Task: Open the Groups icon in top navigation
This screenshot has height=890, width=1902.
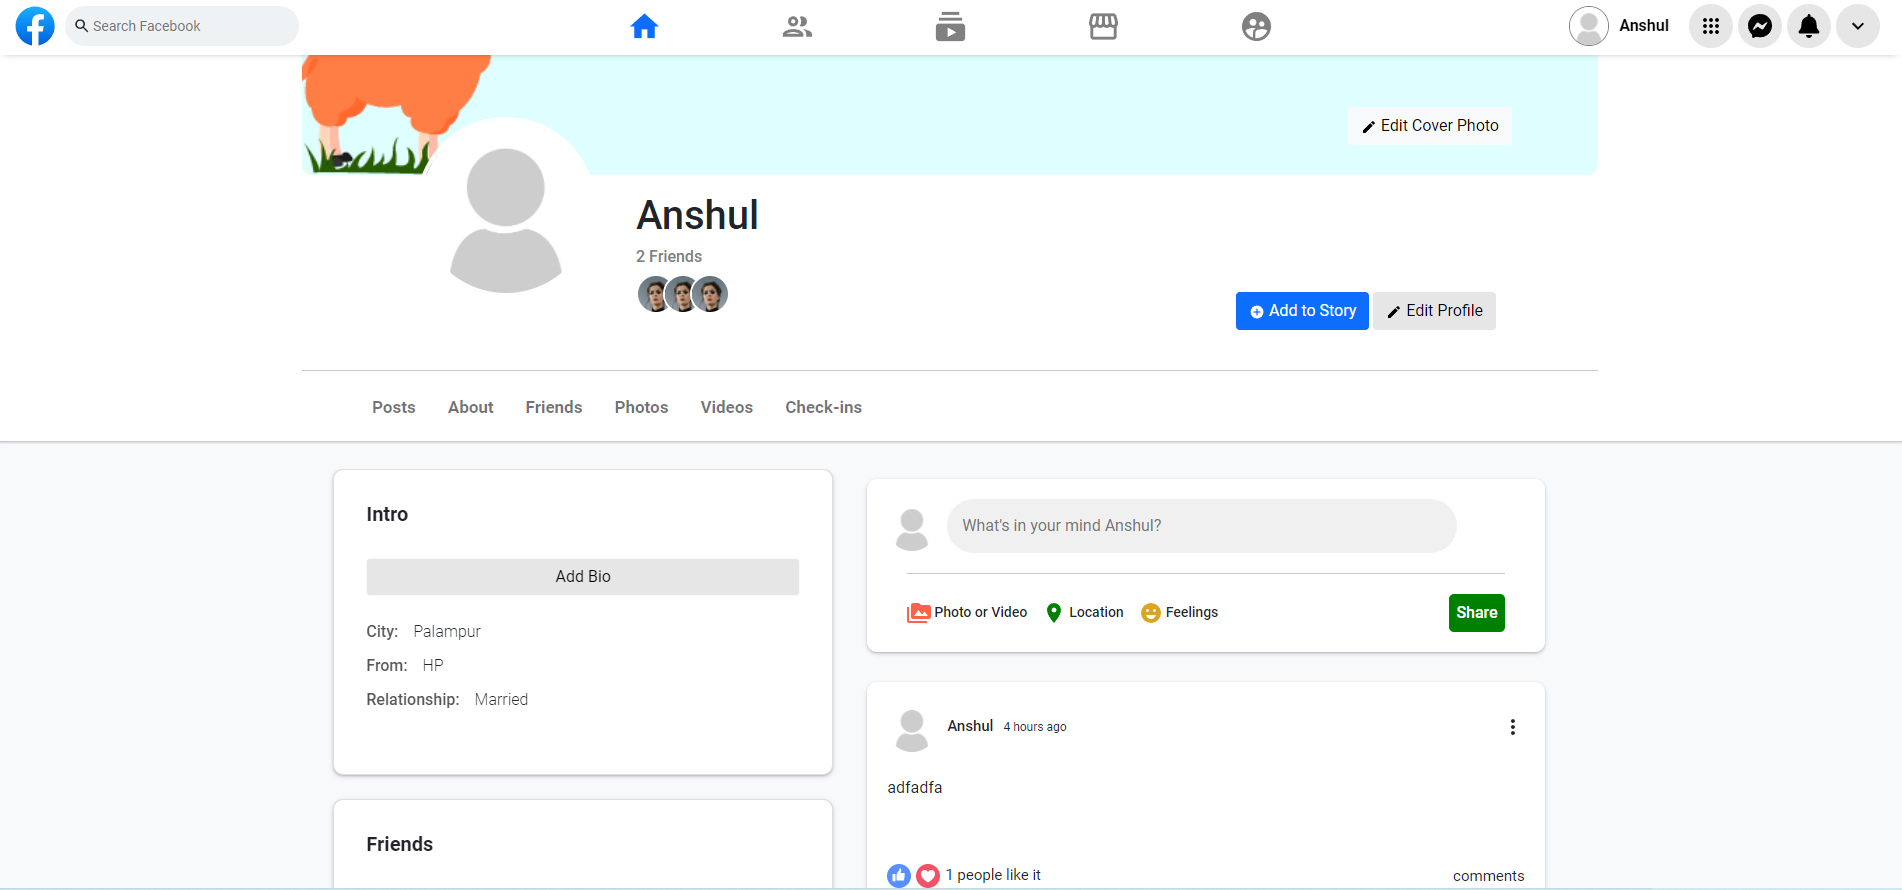Action: coord(1256,26)
